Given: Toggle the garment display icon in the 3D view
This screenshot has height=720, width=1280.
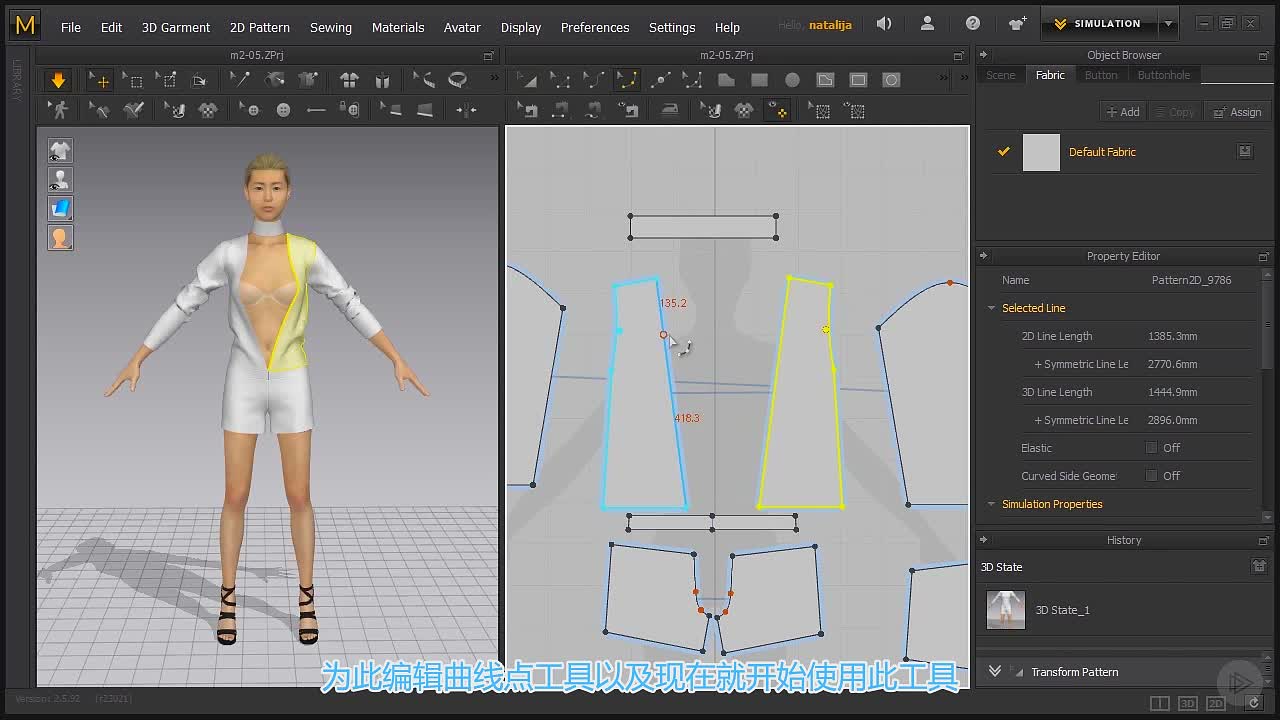Looking at the screenshot, I should (x=60, y=151).
